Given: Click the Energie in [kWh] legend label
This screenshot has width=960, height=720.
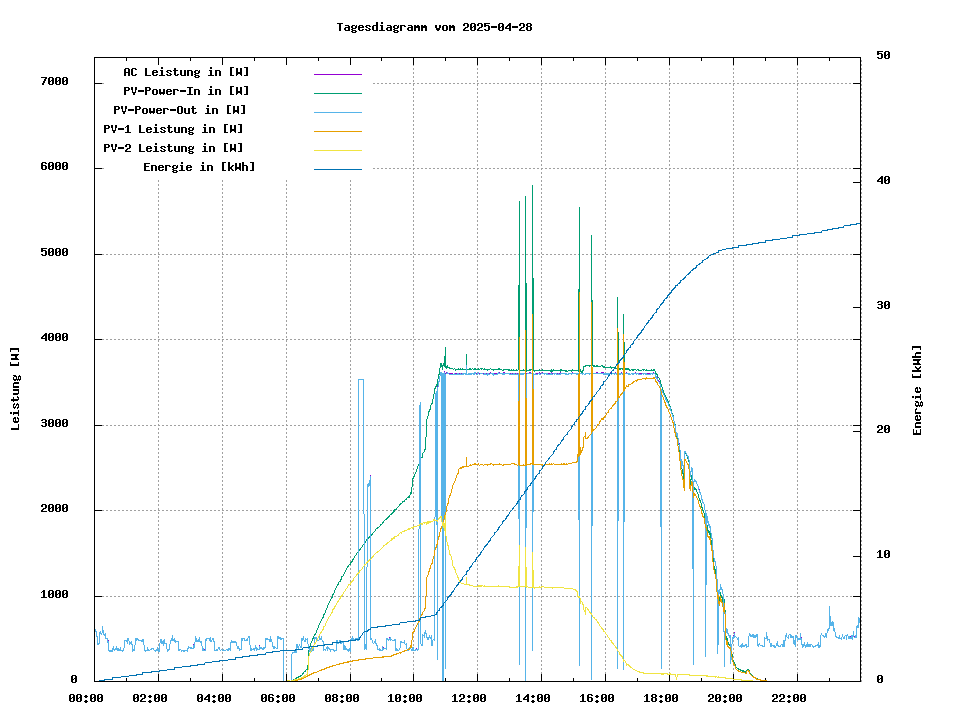Looking at the screenshot, I should click(199, 167).
